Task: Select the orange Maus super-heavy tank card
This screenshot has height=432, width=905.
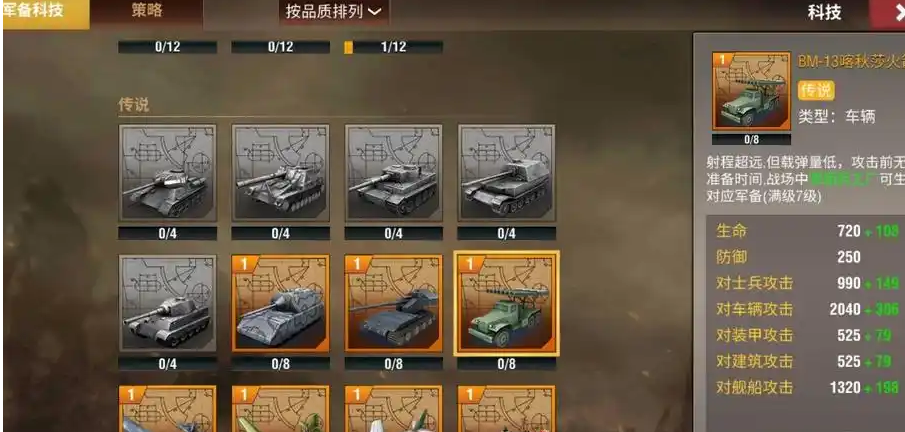Action: point(281,303)
